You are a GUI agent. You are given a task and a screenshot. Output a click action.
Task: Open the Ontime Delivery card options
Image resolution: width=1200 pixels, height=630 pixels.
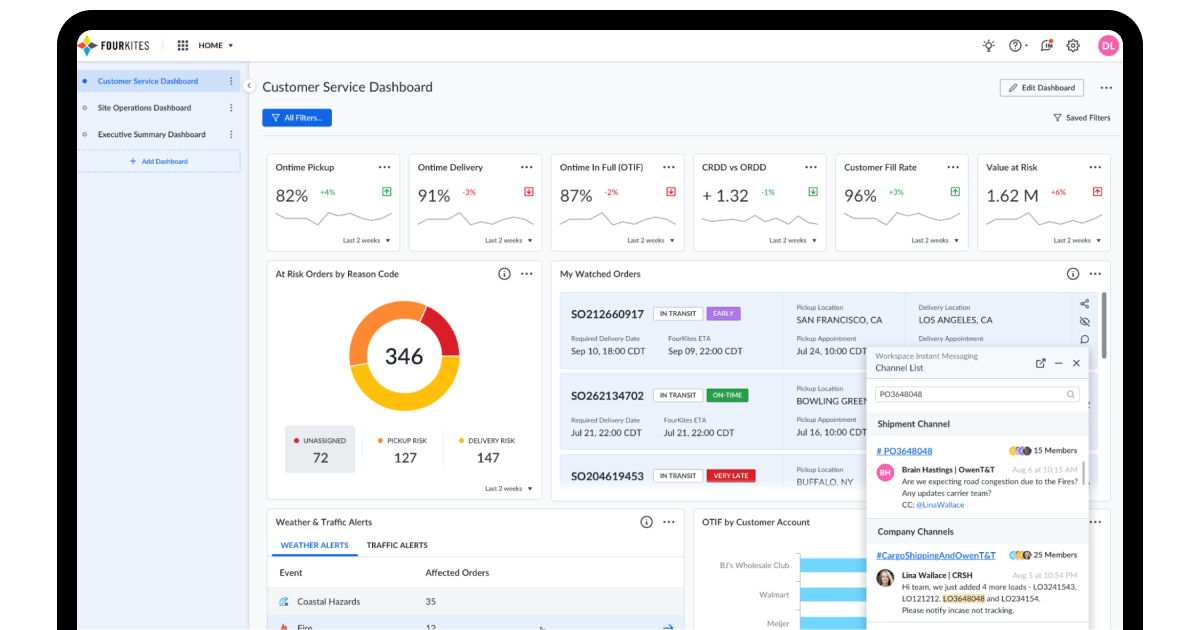(x=527, y=167)
